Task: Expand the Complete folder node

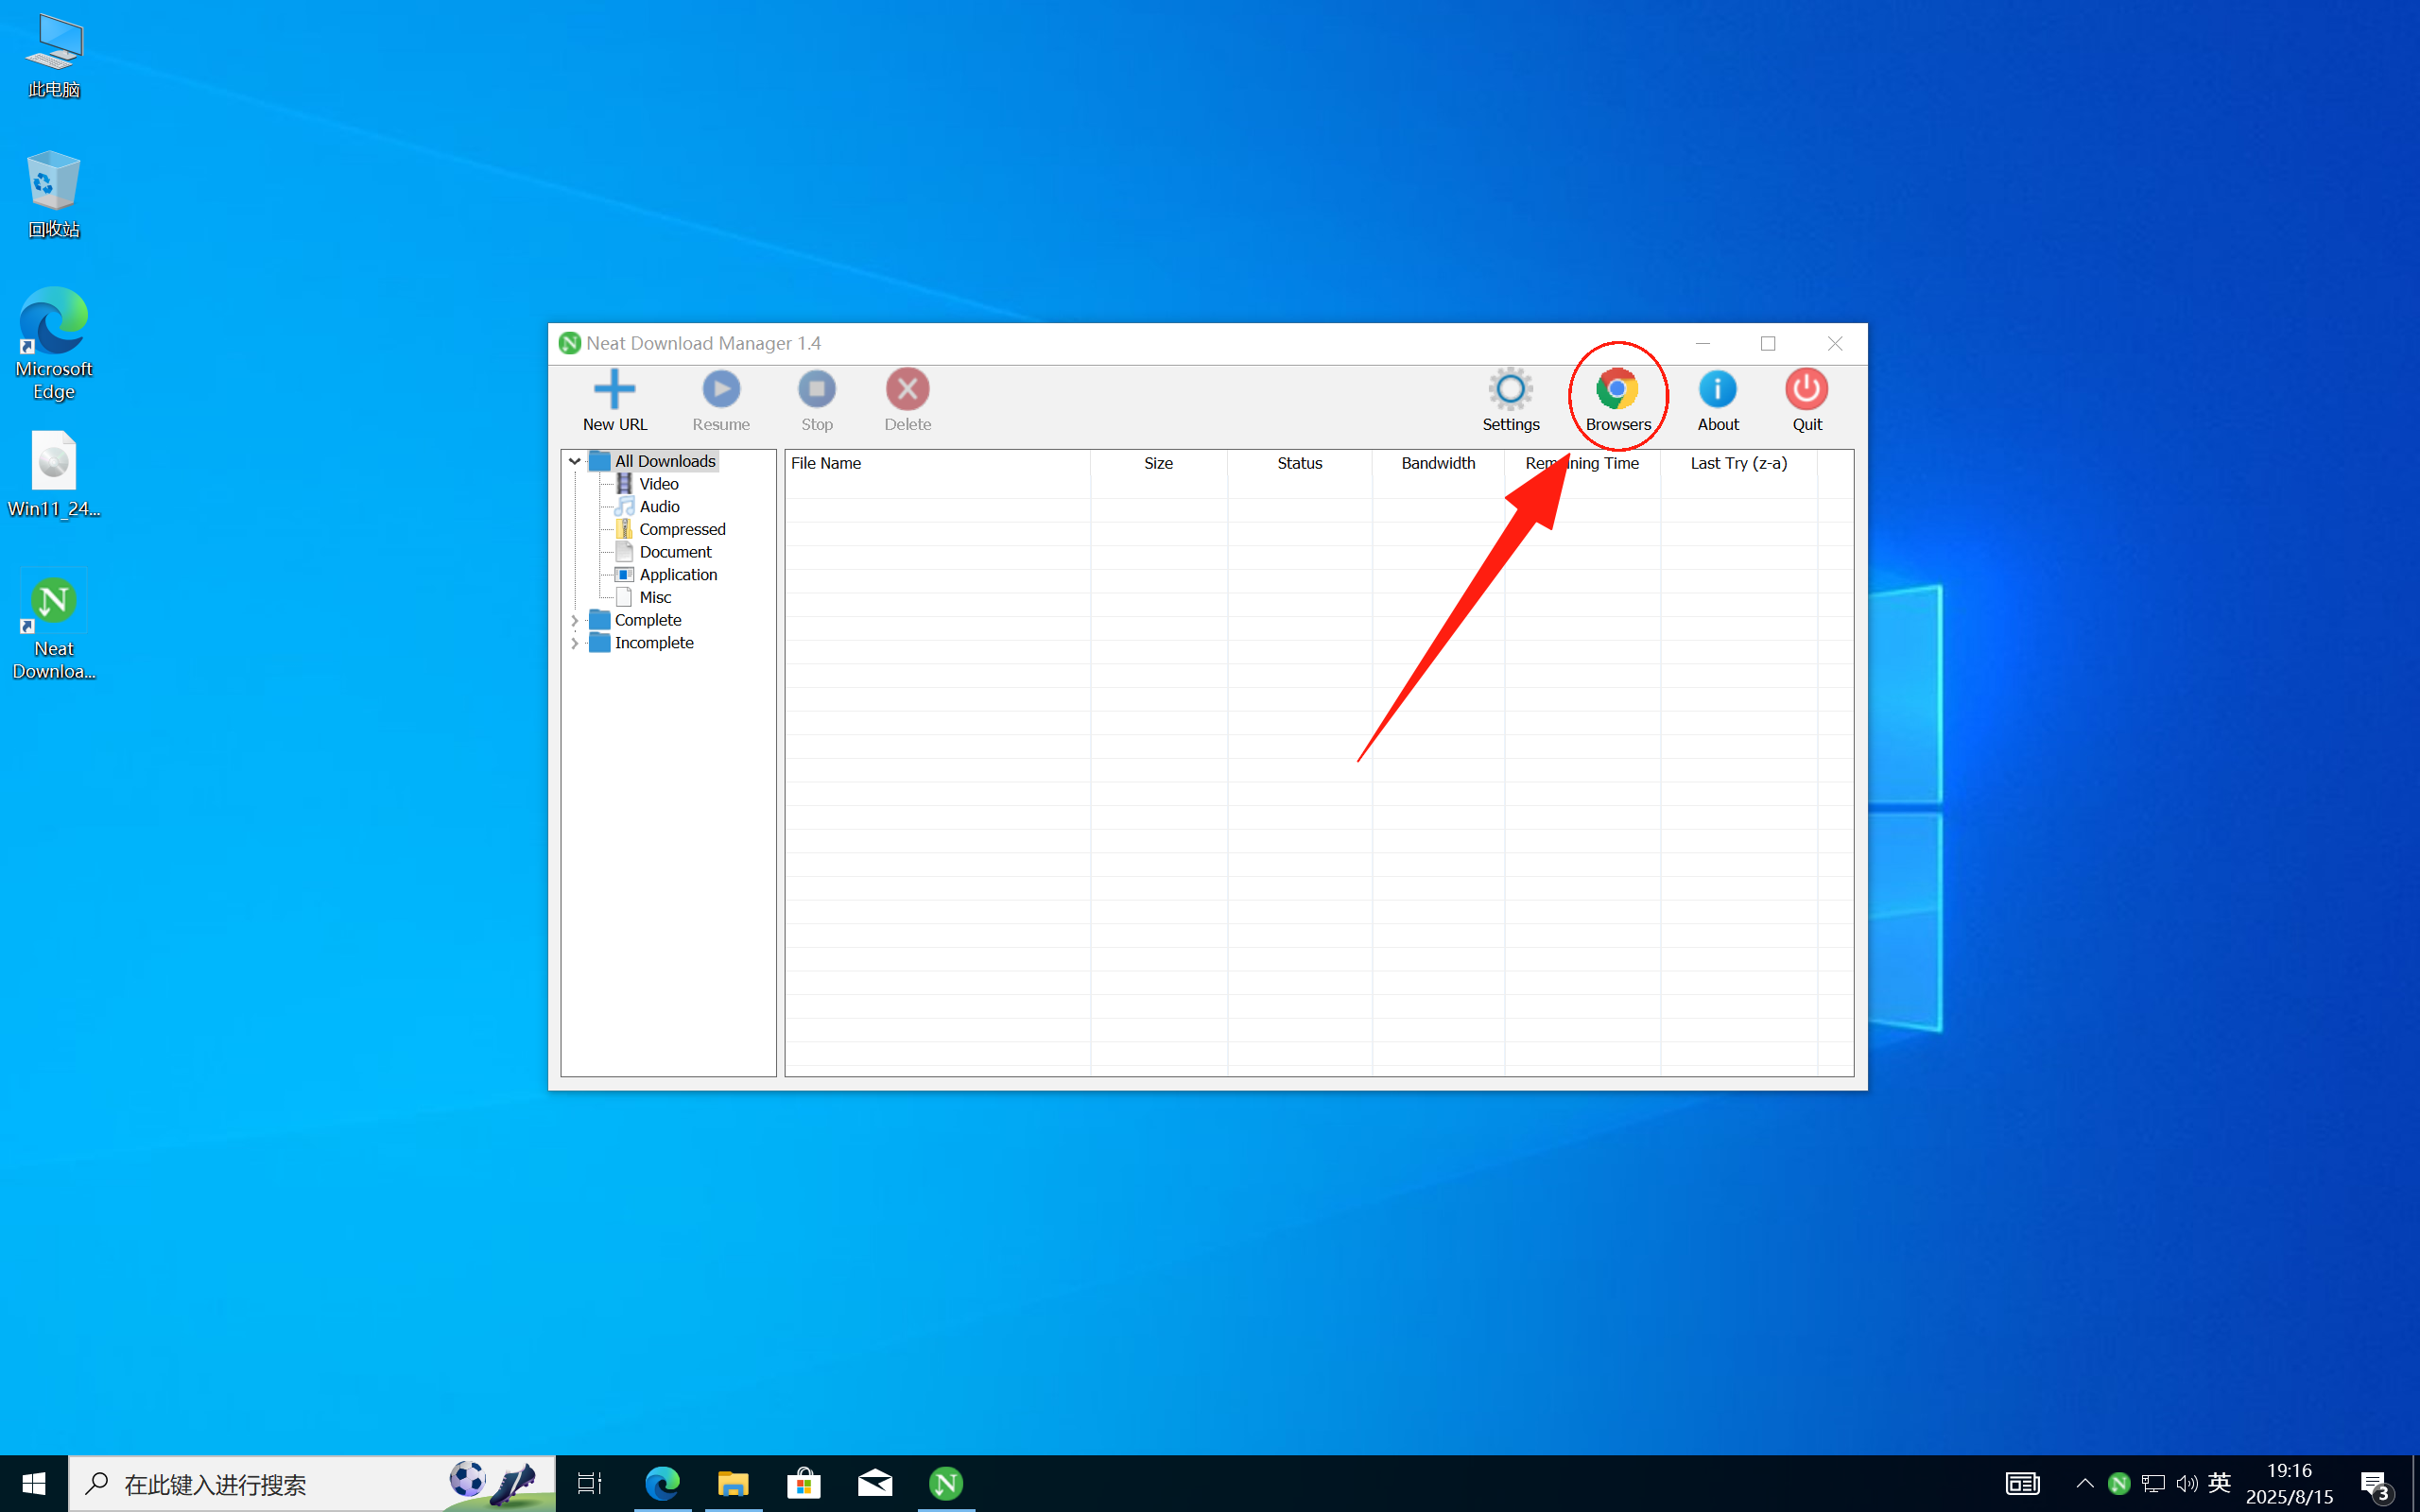Action: 575,620
